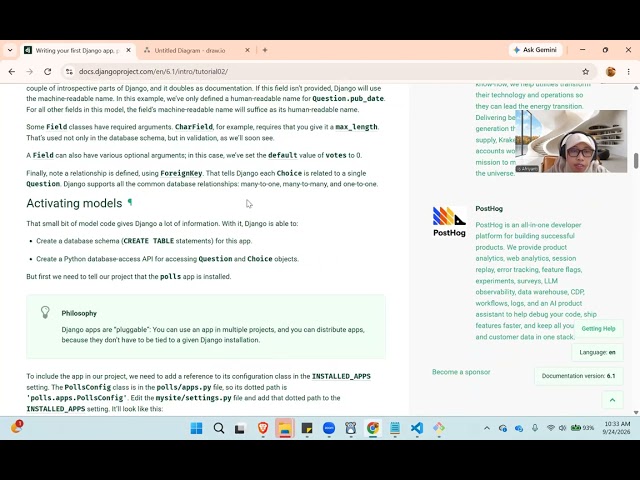Screen dimensions: 640x480
Task: Open File Explorer from taskbar
Action: click(x=284, y=428)
